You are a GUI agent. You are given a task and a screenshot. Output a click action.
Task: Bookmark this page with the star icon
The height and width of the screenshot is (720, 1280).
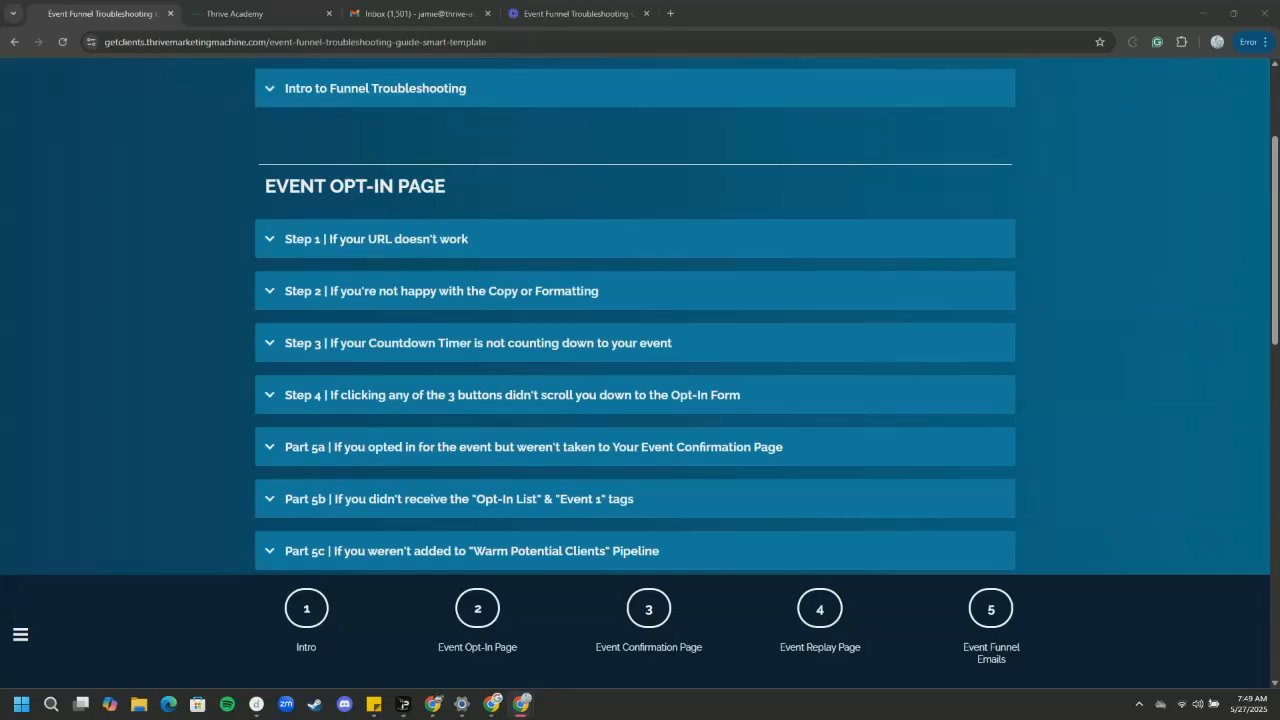tap(1100, 42)
